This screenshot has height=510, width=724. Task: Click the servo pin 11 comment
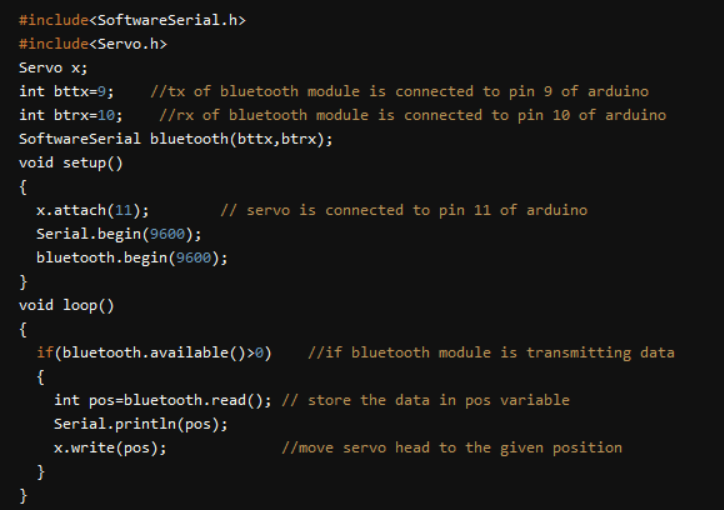[403, 210]
